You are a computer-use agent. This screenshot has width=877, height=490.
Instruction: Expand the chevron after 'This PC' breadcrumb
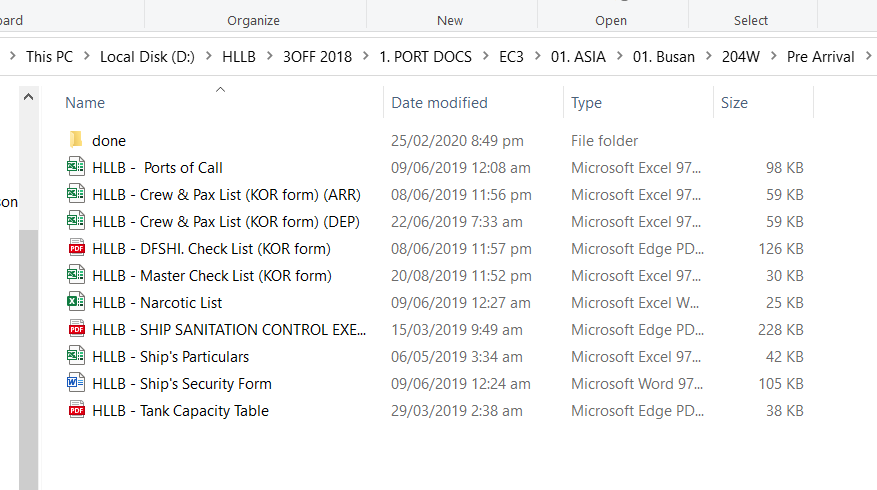[86, 57]
